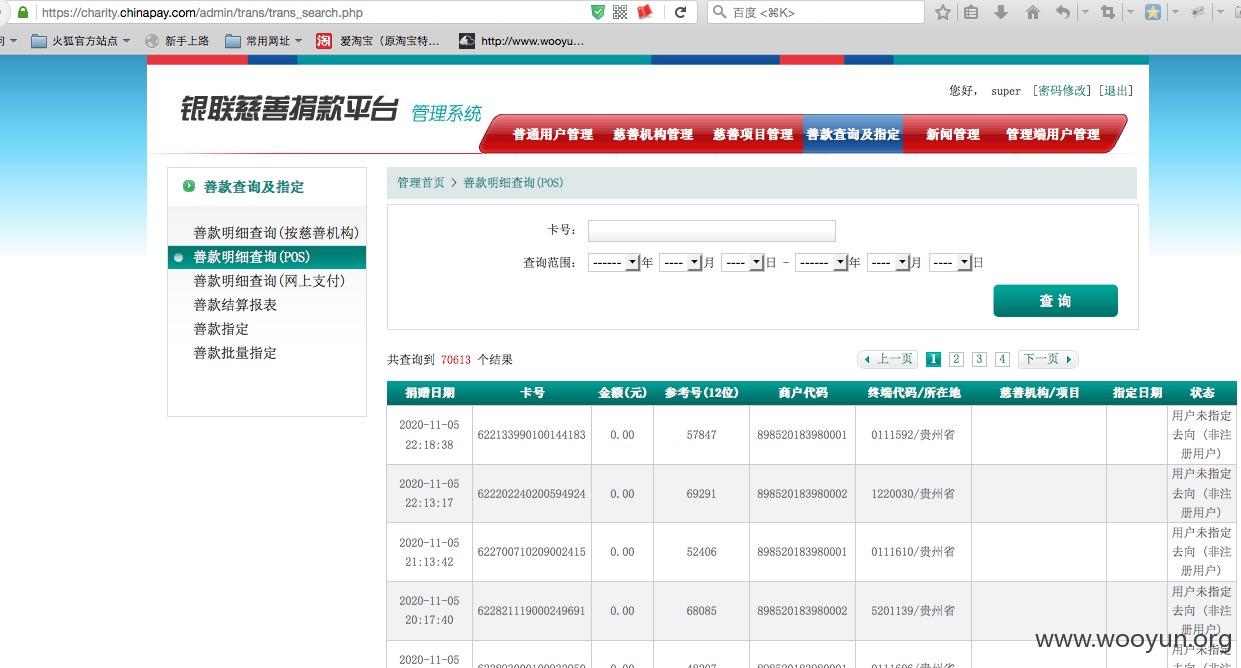The width and height of the screenshot is (1241, 668).
Task: Go to 上一页 previous page
Action: [887, 359]
